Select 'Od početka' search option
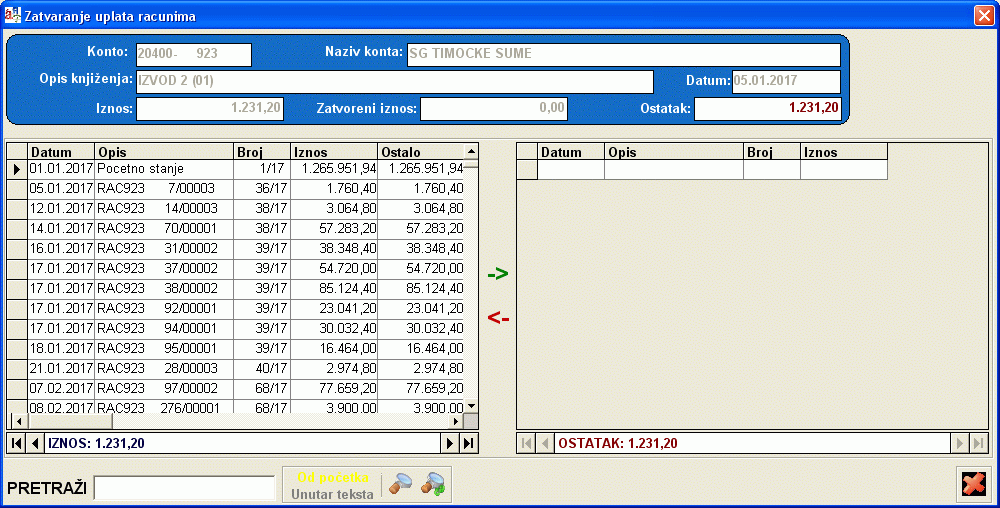The width and height of the screenshot is (1000, 508). 332,477
